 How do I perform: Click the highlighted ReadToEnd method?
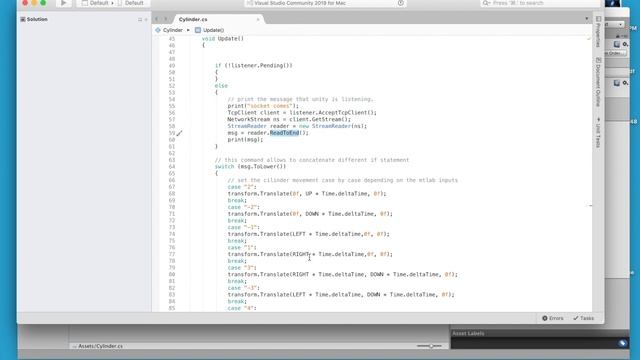[x=284, y=133]
